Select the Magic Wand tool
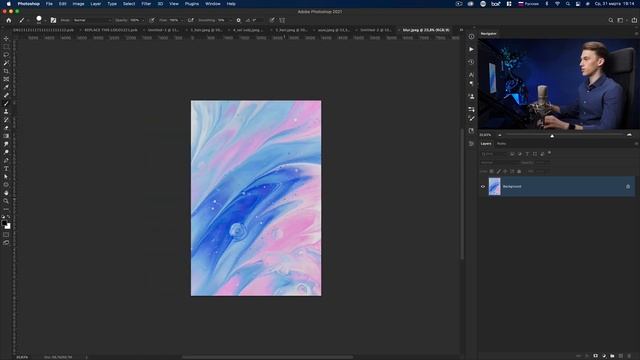 [x=6, y=63]
